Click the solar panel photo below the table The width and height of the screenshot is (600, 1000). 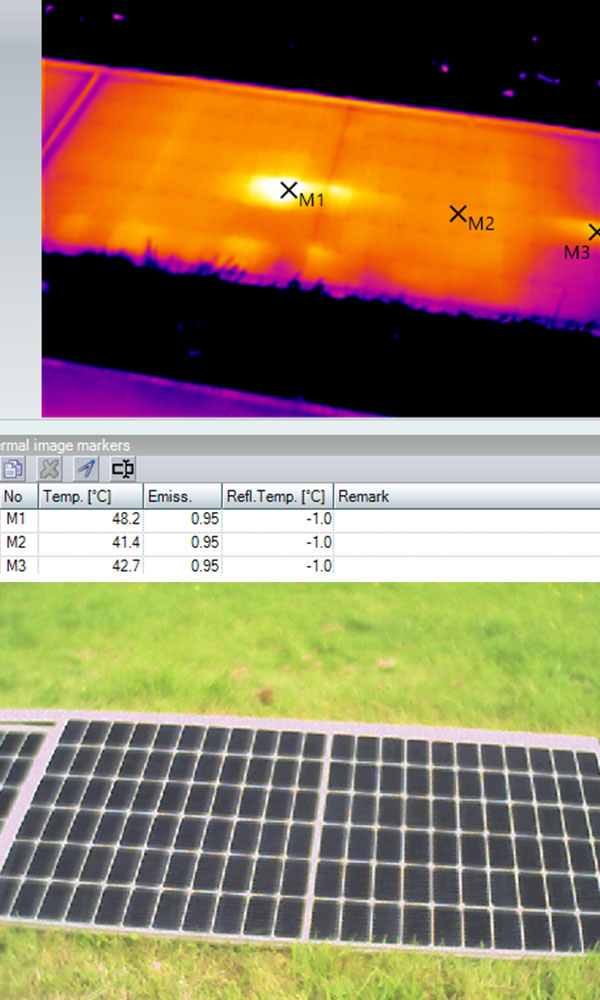[300, 791]
